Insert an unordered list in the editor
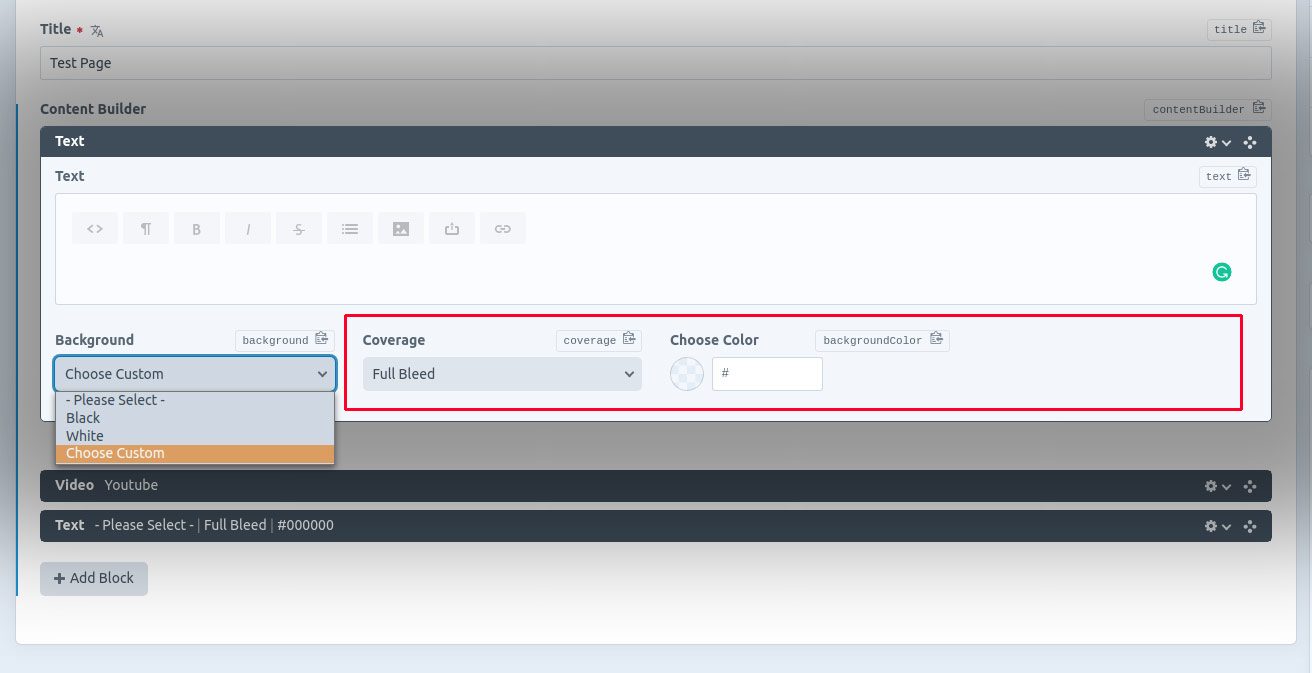 coord(350,228)
